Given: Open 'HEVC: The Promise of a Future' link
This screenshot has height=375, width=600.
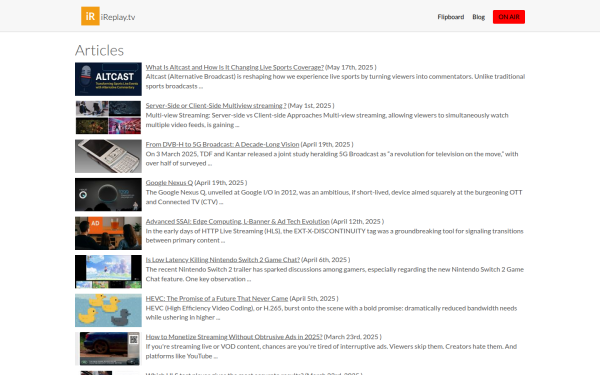Looking at the screenshot, I should (x=217, y=298).
